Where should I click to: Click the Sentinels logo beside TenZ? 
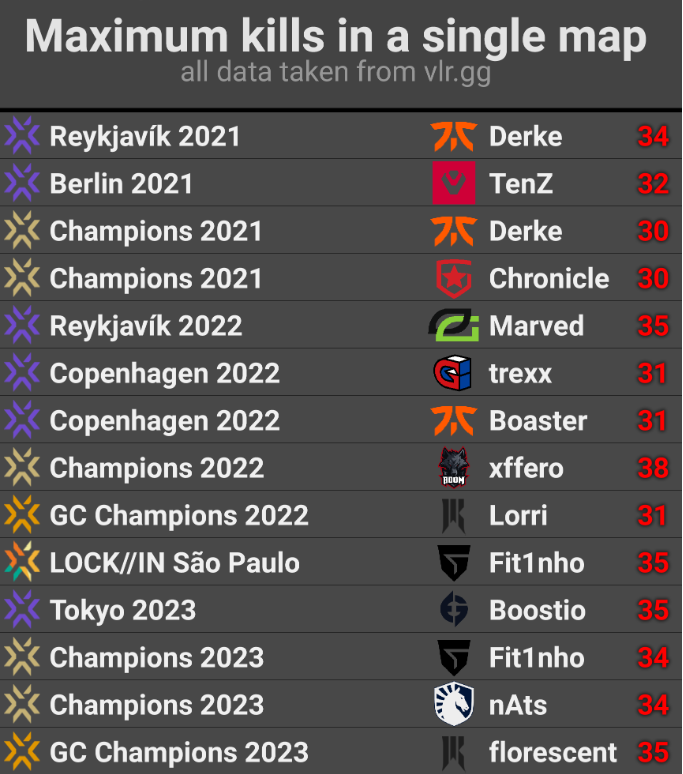(453, 184)
